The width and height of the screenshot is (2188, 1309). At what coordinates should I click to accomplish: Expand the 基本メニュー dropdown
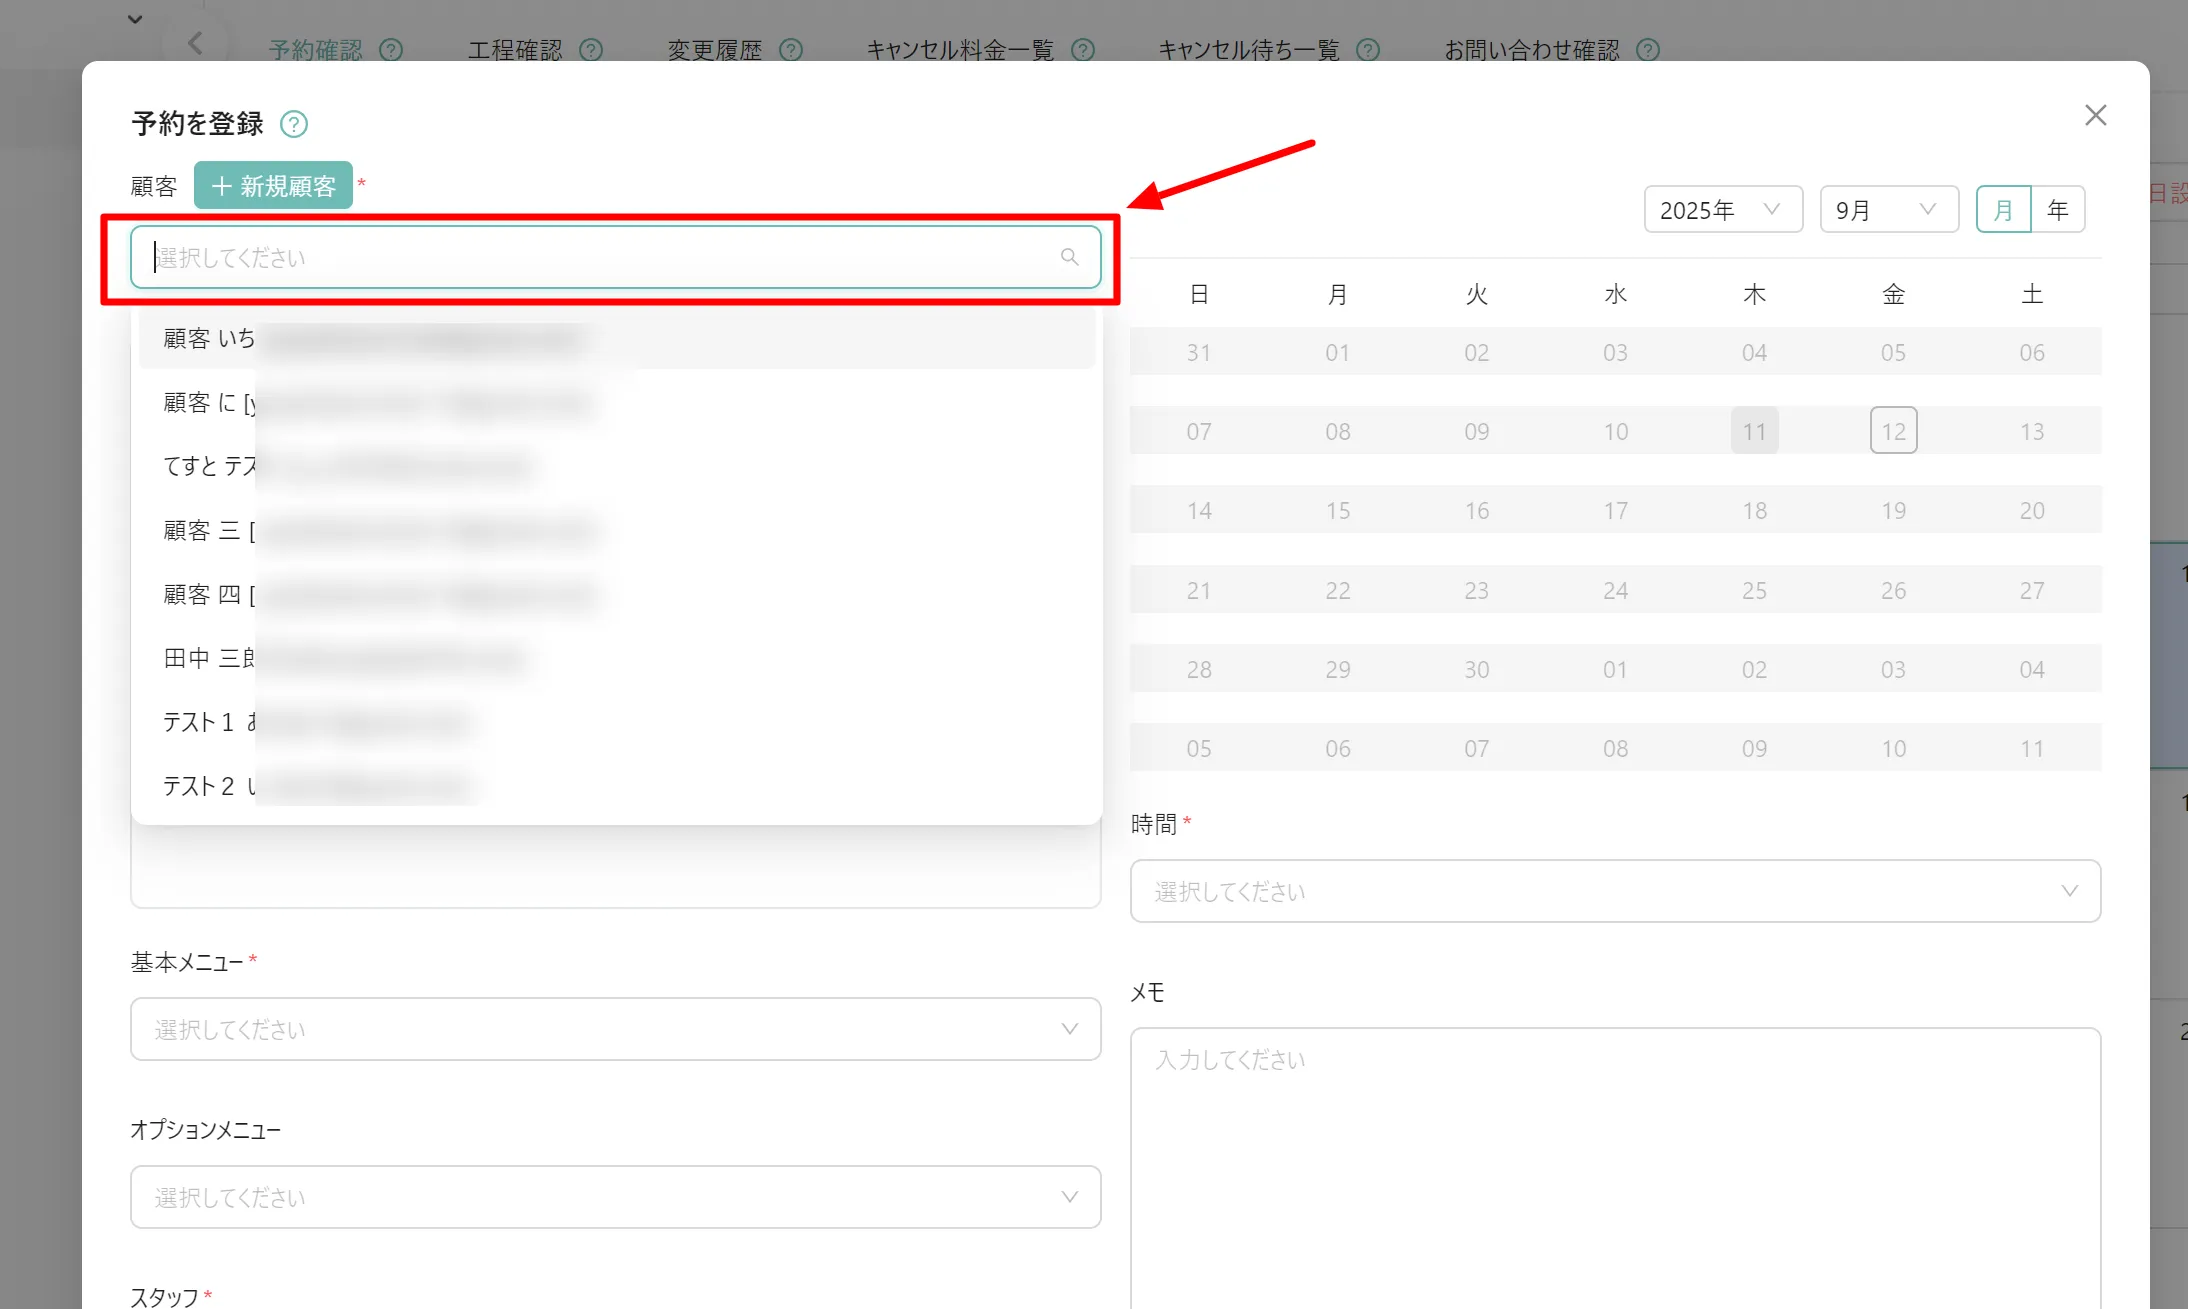(x=615, y=1029)
